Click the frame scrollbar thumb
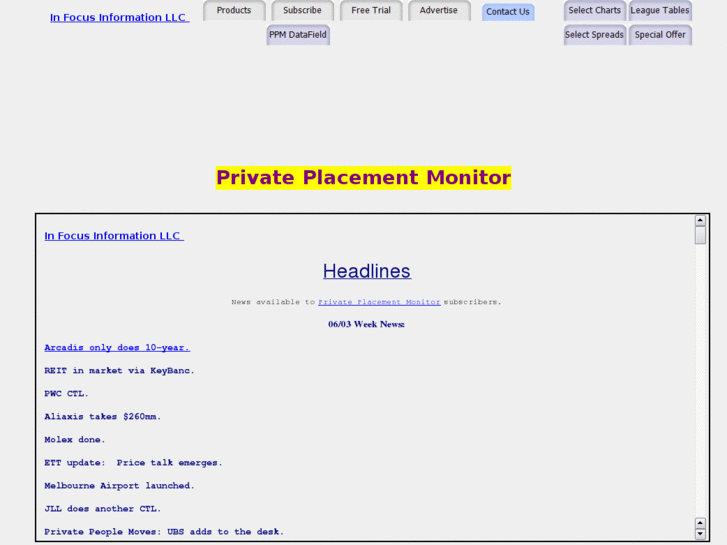This screenshot has height=545, width=727. coord(700,235)
